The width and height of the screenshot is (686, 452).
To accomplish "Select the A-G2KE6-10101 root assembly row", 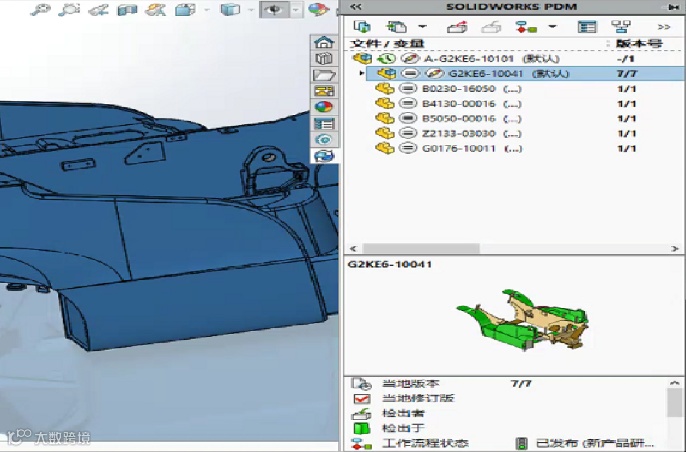I will tap(514, 58).
